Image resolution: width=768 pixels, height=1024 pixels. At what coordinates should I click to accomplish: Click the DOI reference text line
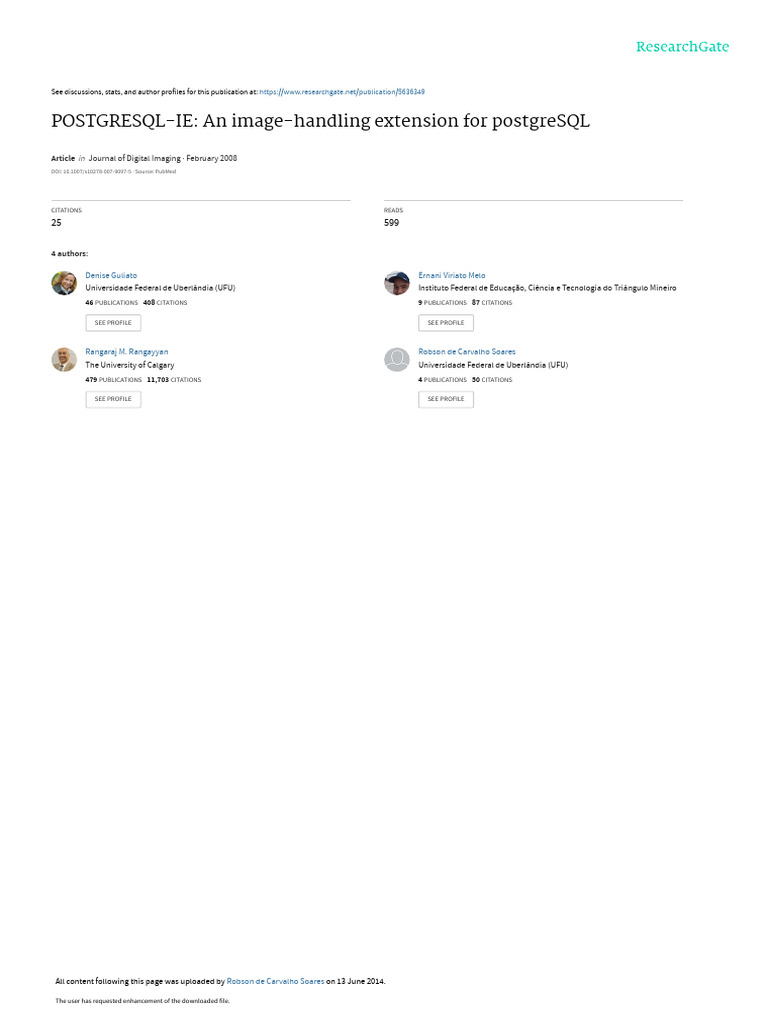click(x=114, y=172)
